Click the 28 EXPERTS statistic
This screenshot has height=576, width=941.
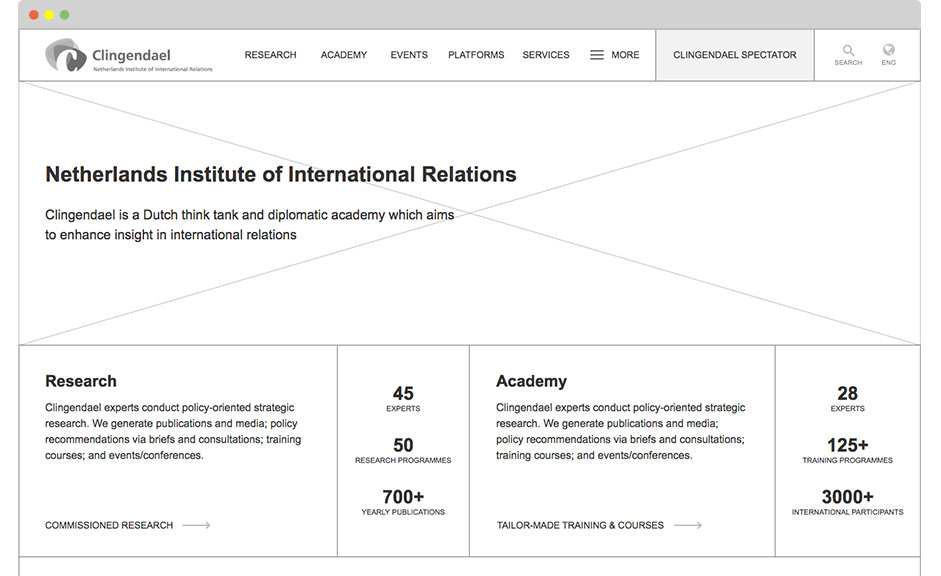click(847, 398)
